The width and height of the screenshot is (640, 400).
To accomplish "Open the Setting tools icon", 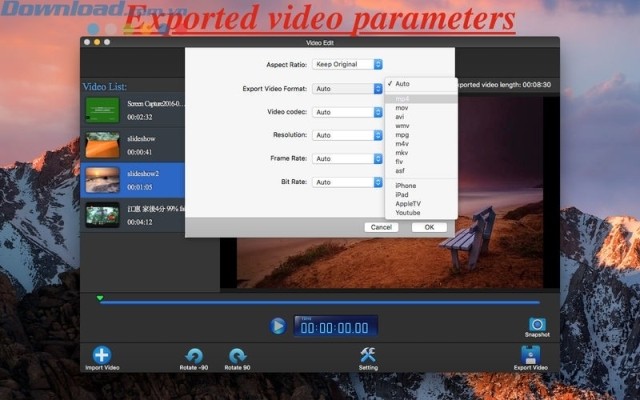I will [x=368, y=355].
